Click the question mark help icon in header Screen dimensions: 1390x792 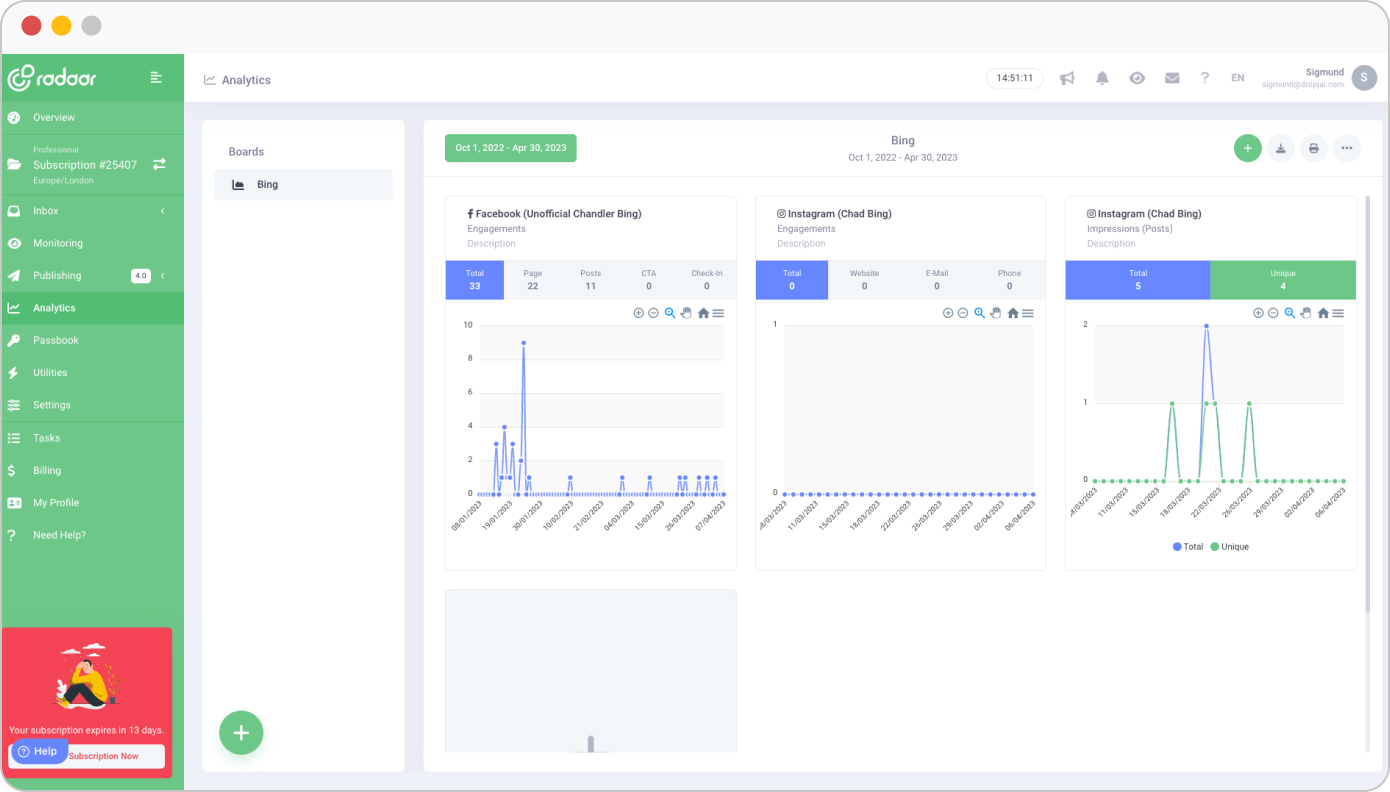point(1205,78)
